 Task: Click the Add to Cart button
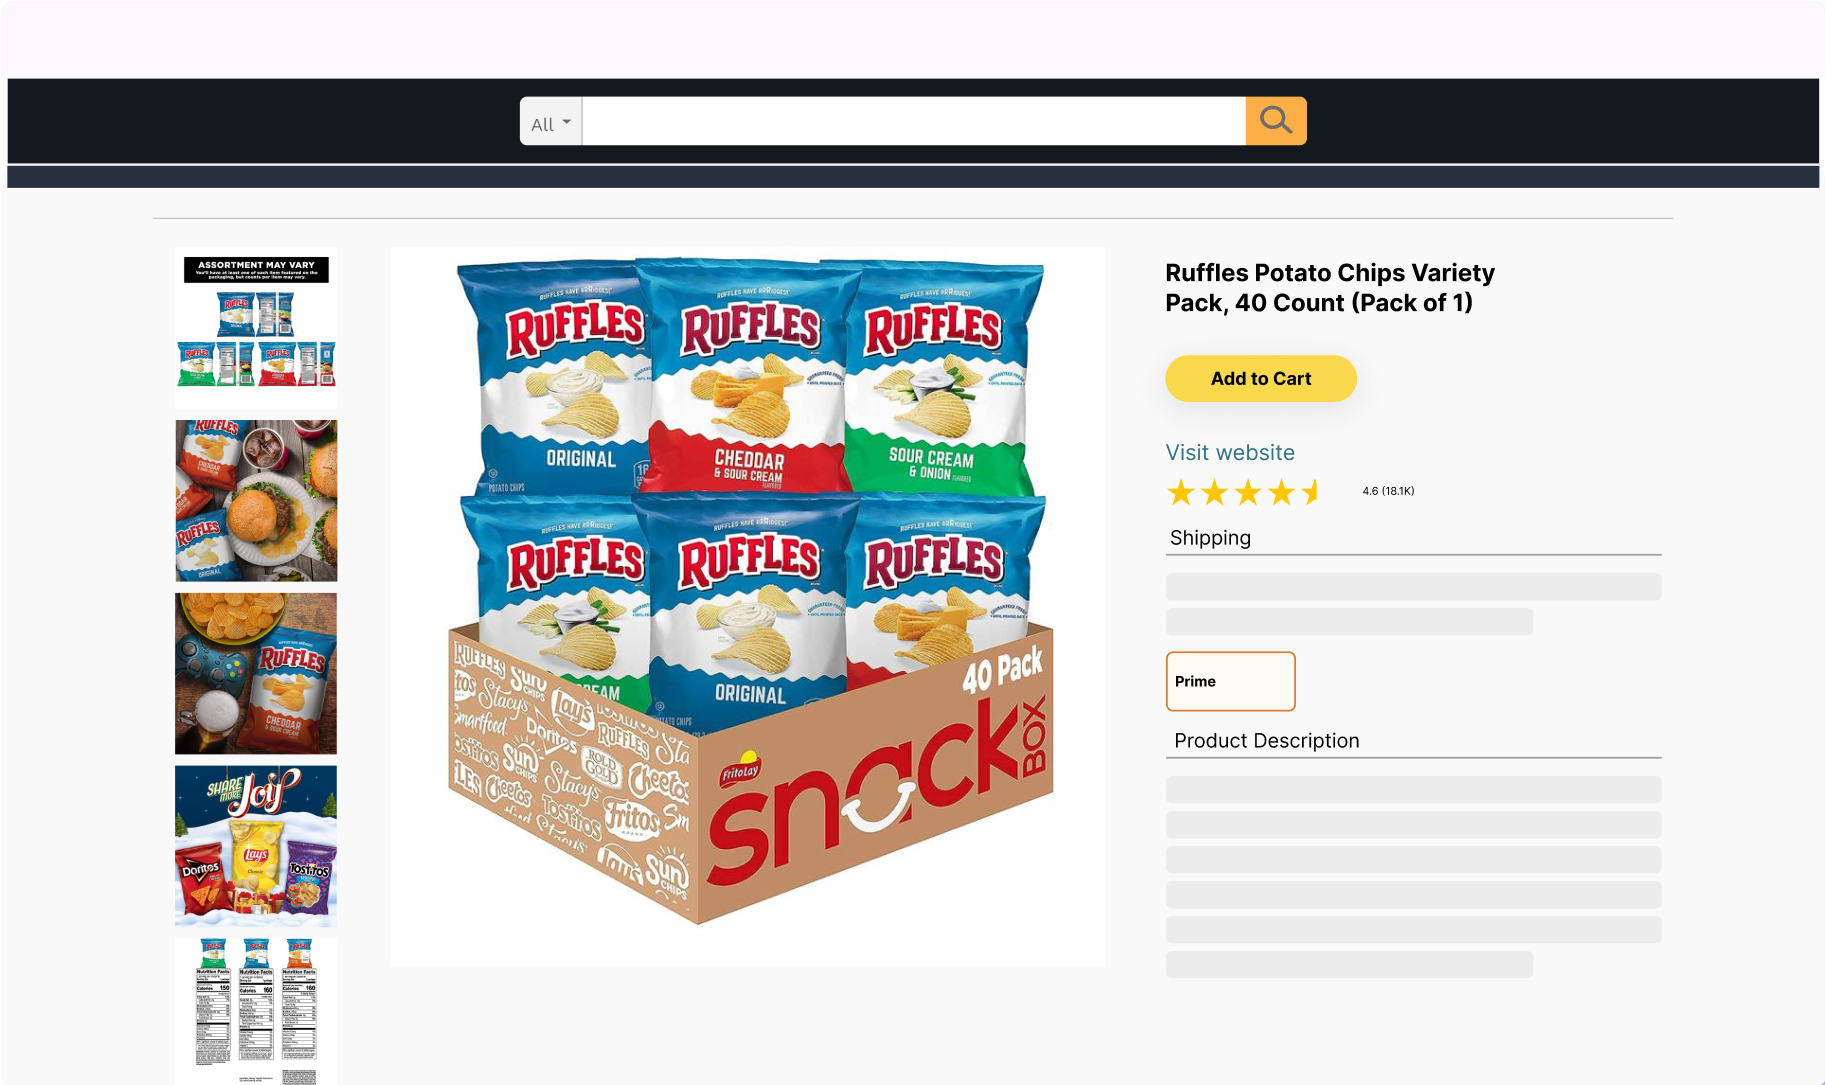click(x=1260, y=378)
